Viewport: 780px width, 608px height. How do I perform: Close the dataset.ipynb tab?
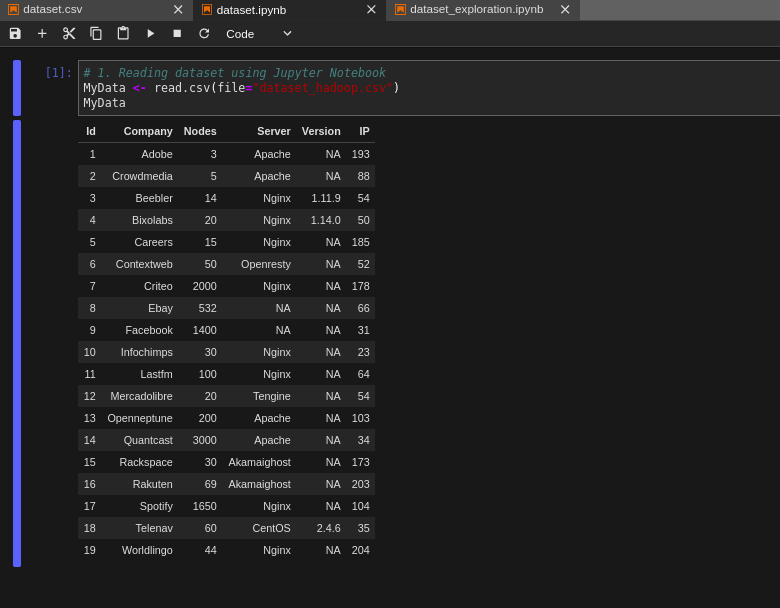tap(371, 9)
